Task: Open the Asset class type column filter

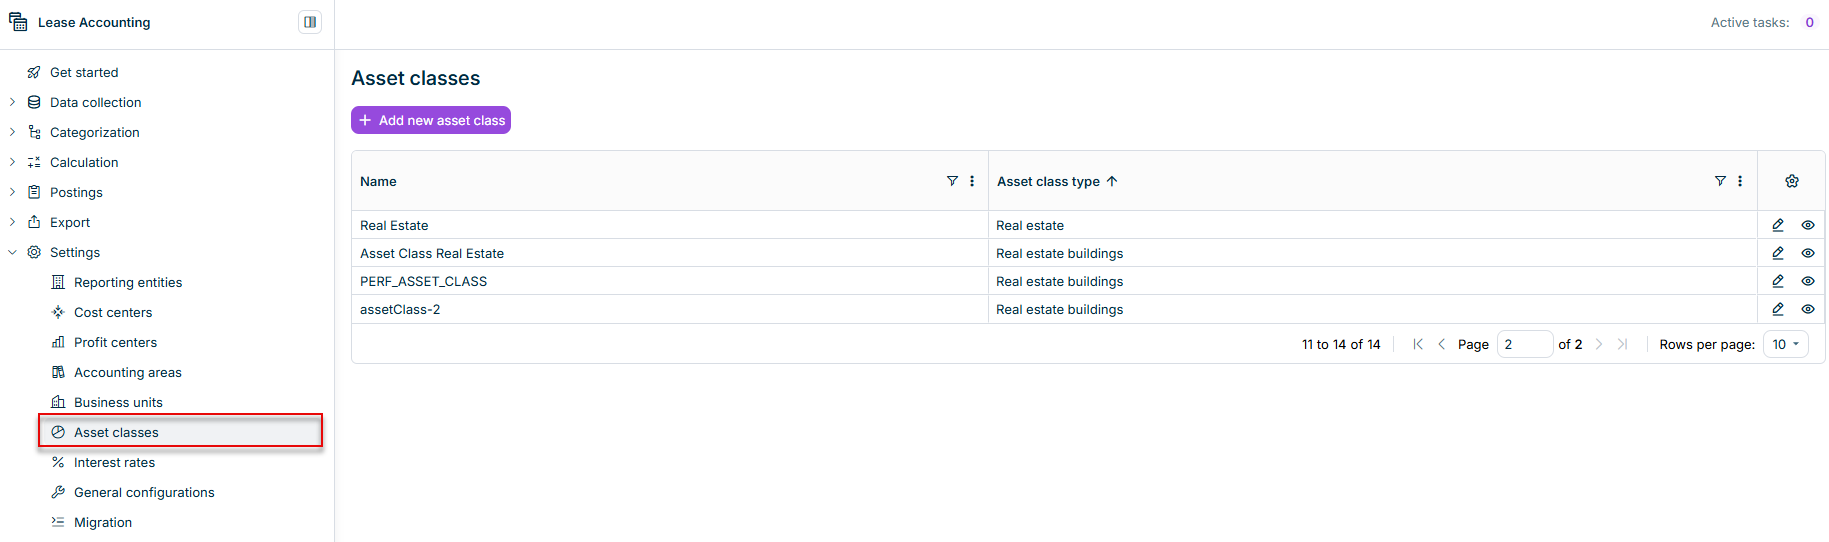Action: (x=1720, y=181)
